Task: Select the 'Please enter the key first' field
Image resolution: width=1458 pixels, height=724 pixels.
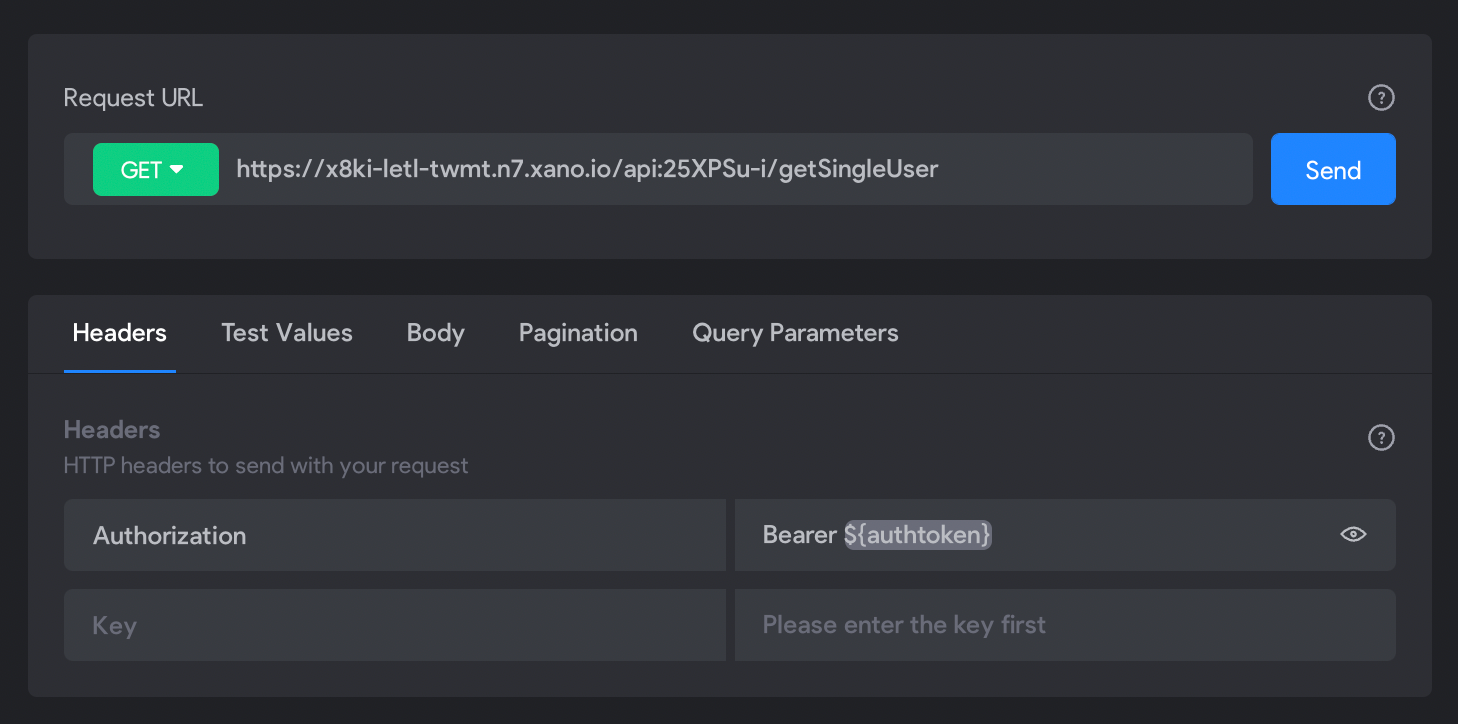Action: pyautogui.click(x=1065, y=625)
